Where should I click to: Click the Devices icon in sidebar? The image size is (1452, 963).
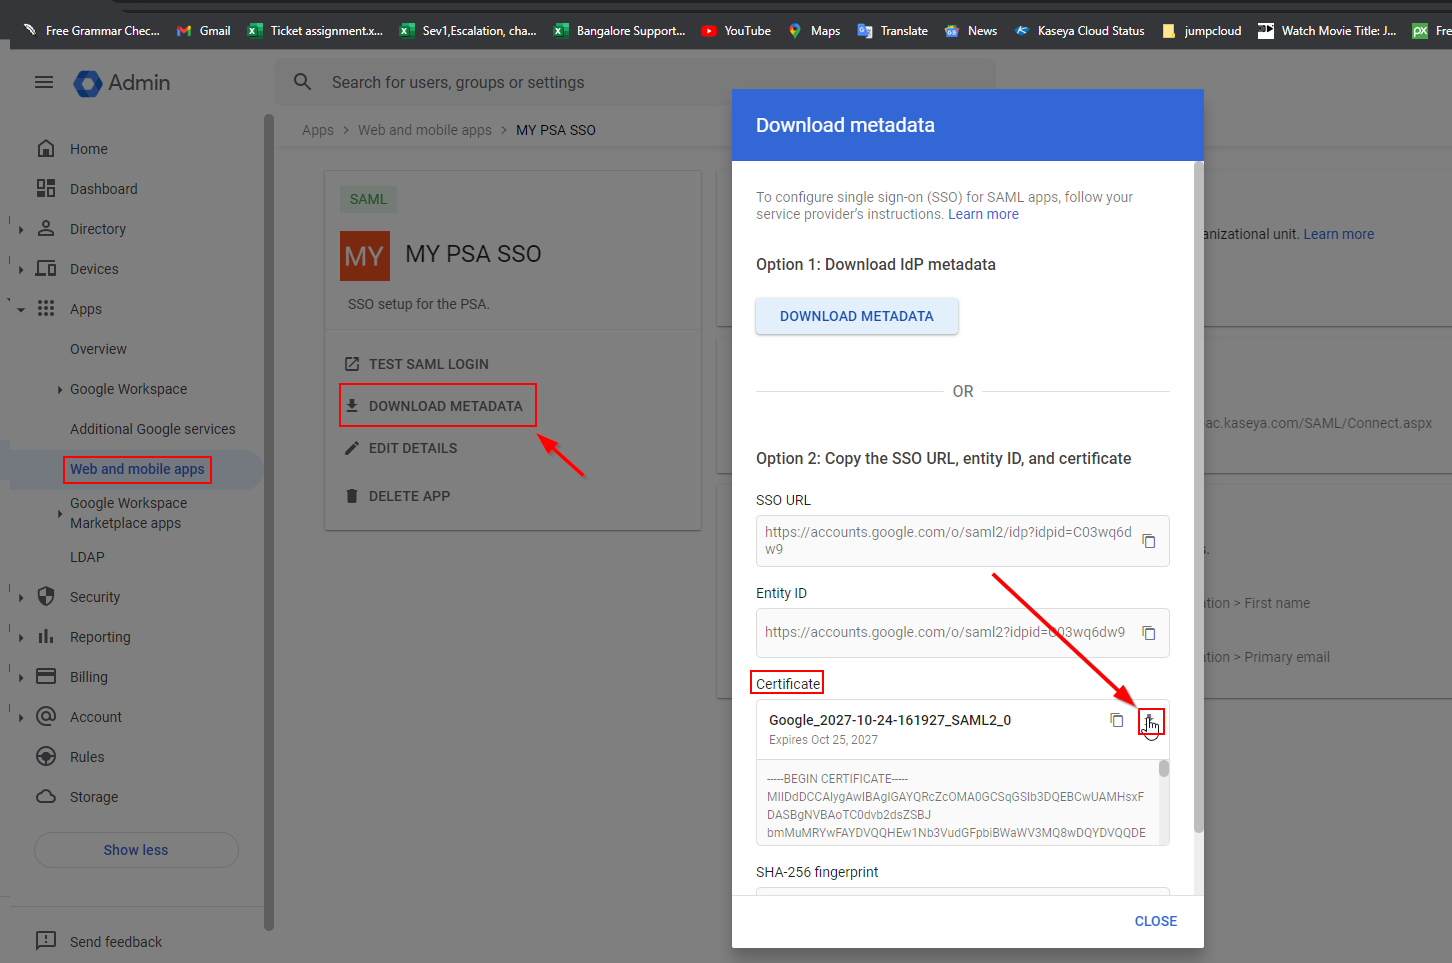point(46,269)
